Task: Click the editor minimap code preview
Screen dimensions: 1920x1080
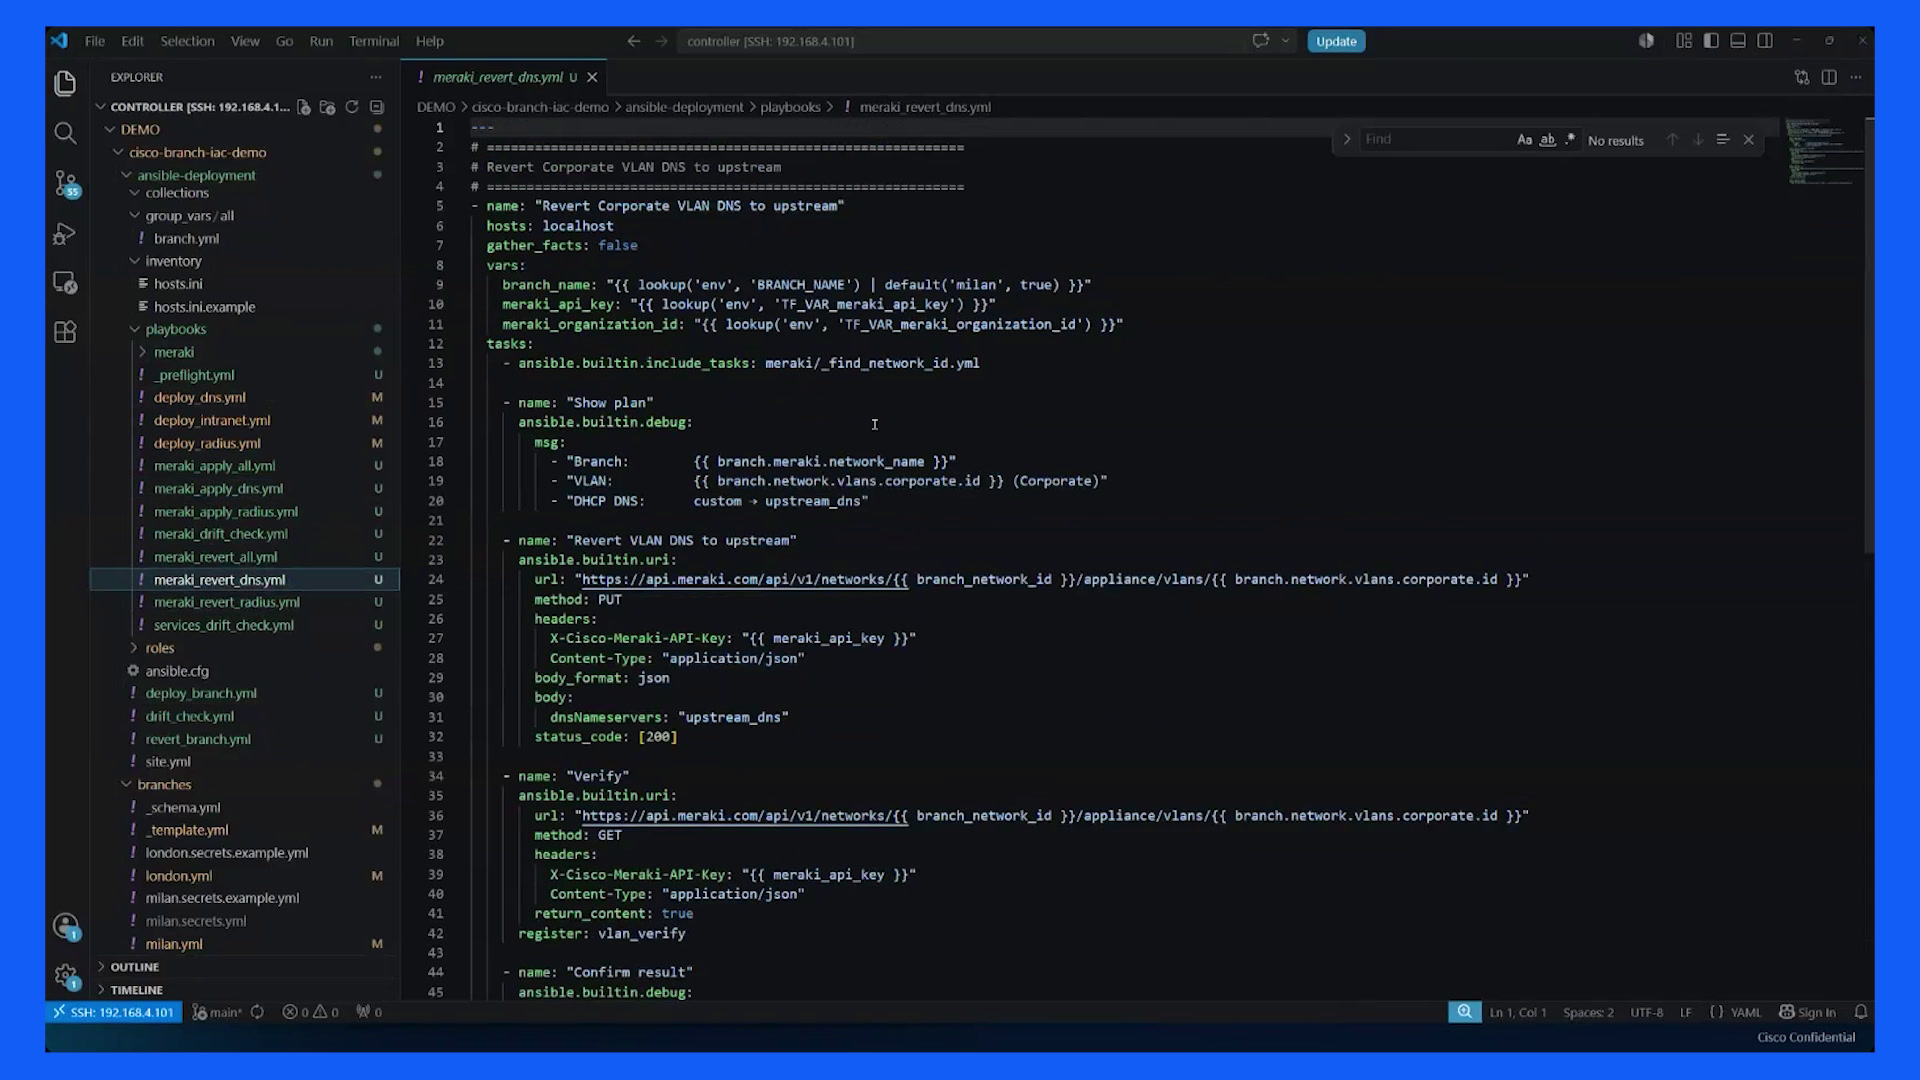Action: (x=1824, y=153)
